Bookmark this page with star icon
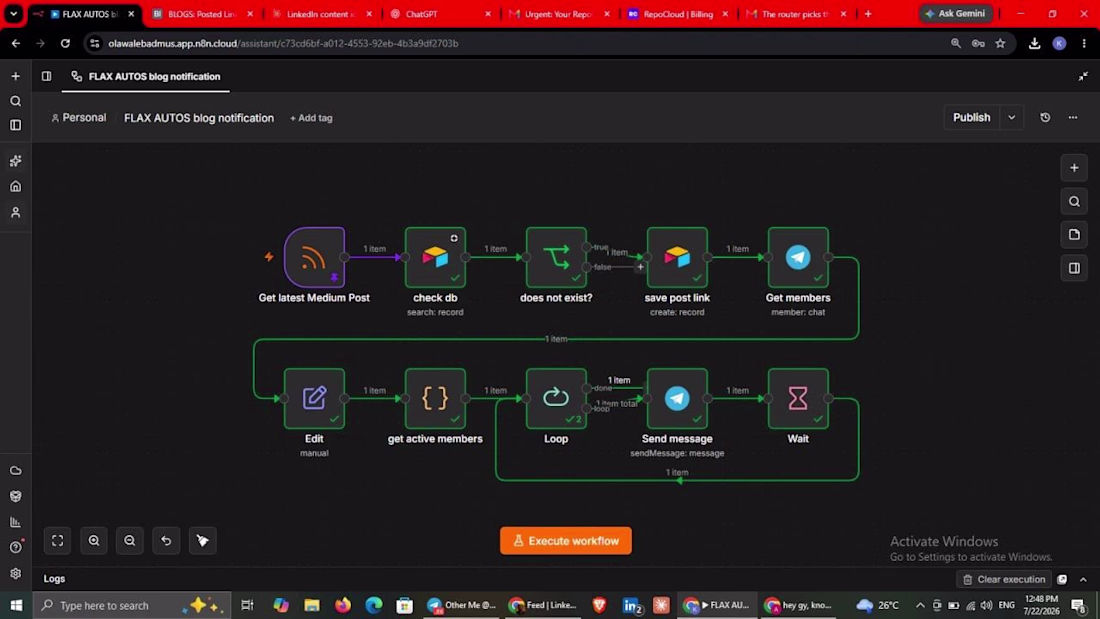 1000,44
